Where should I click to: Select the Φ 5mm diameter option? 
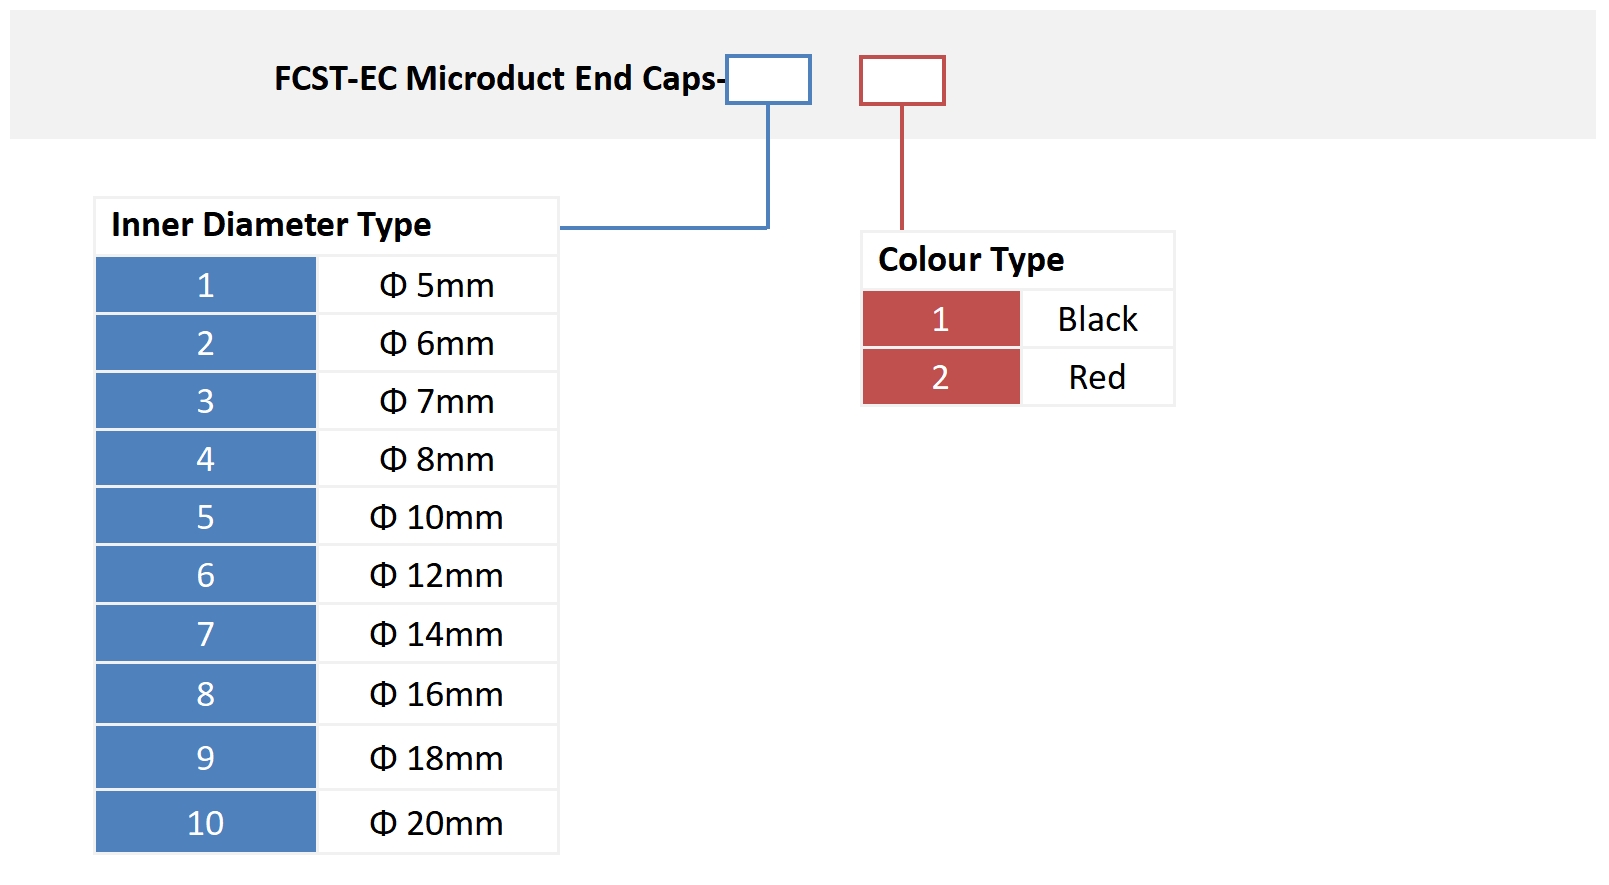[x=437, y=285]
